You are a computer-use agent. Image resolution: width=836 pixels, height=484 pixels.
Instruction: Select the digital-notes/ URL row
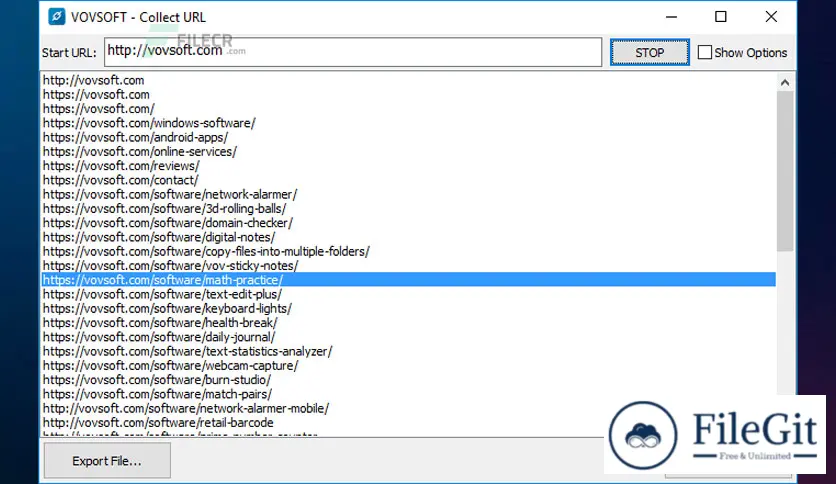(x=409, y=237)
